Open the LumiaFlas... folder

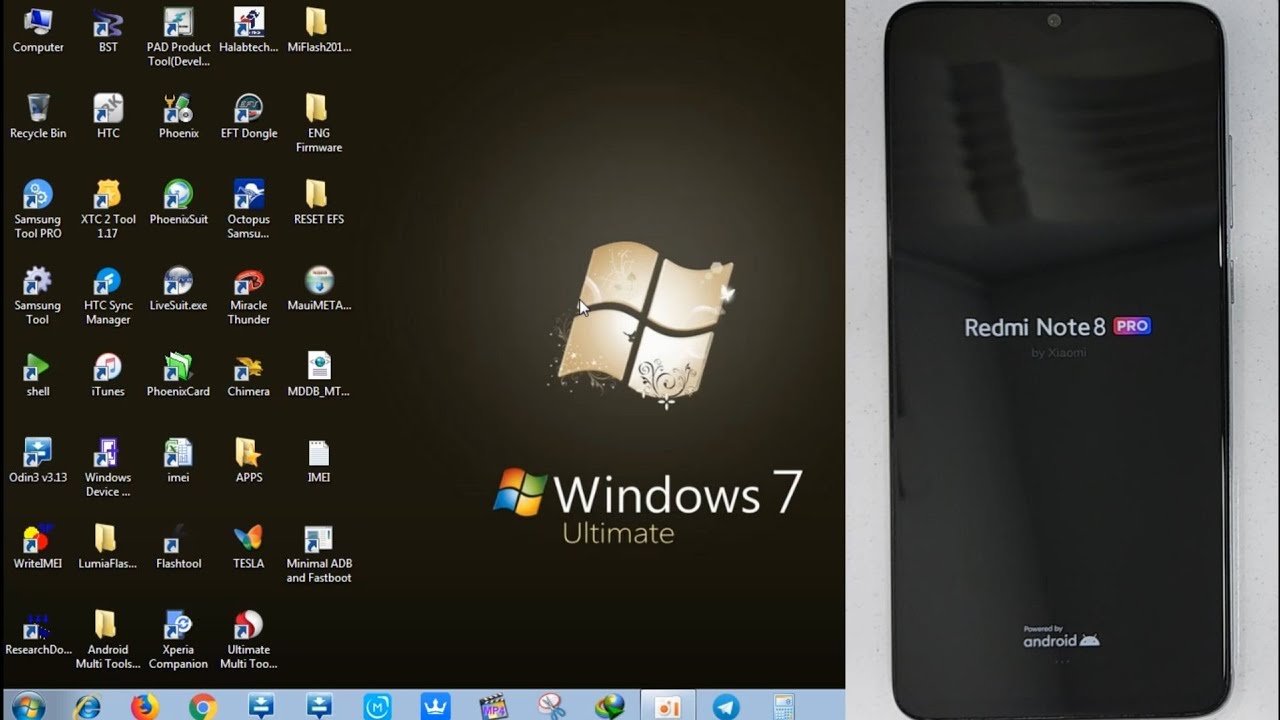(x=108, y=546)
